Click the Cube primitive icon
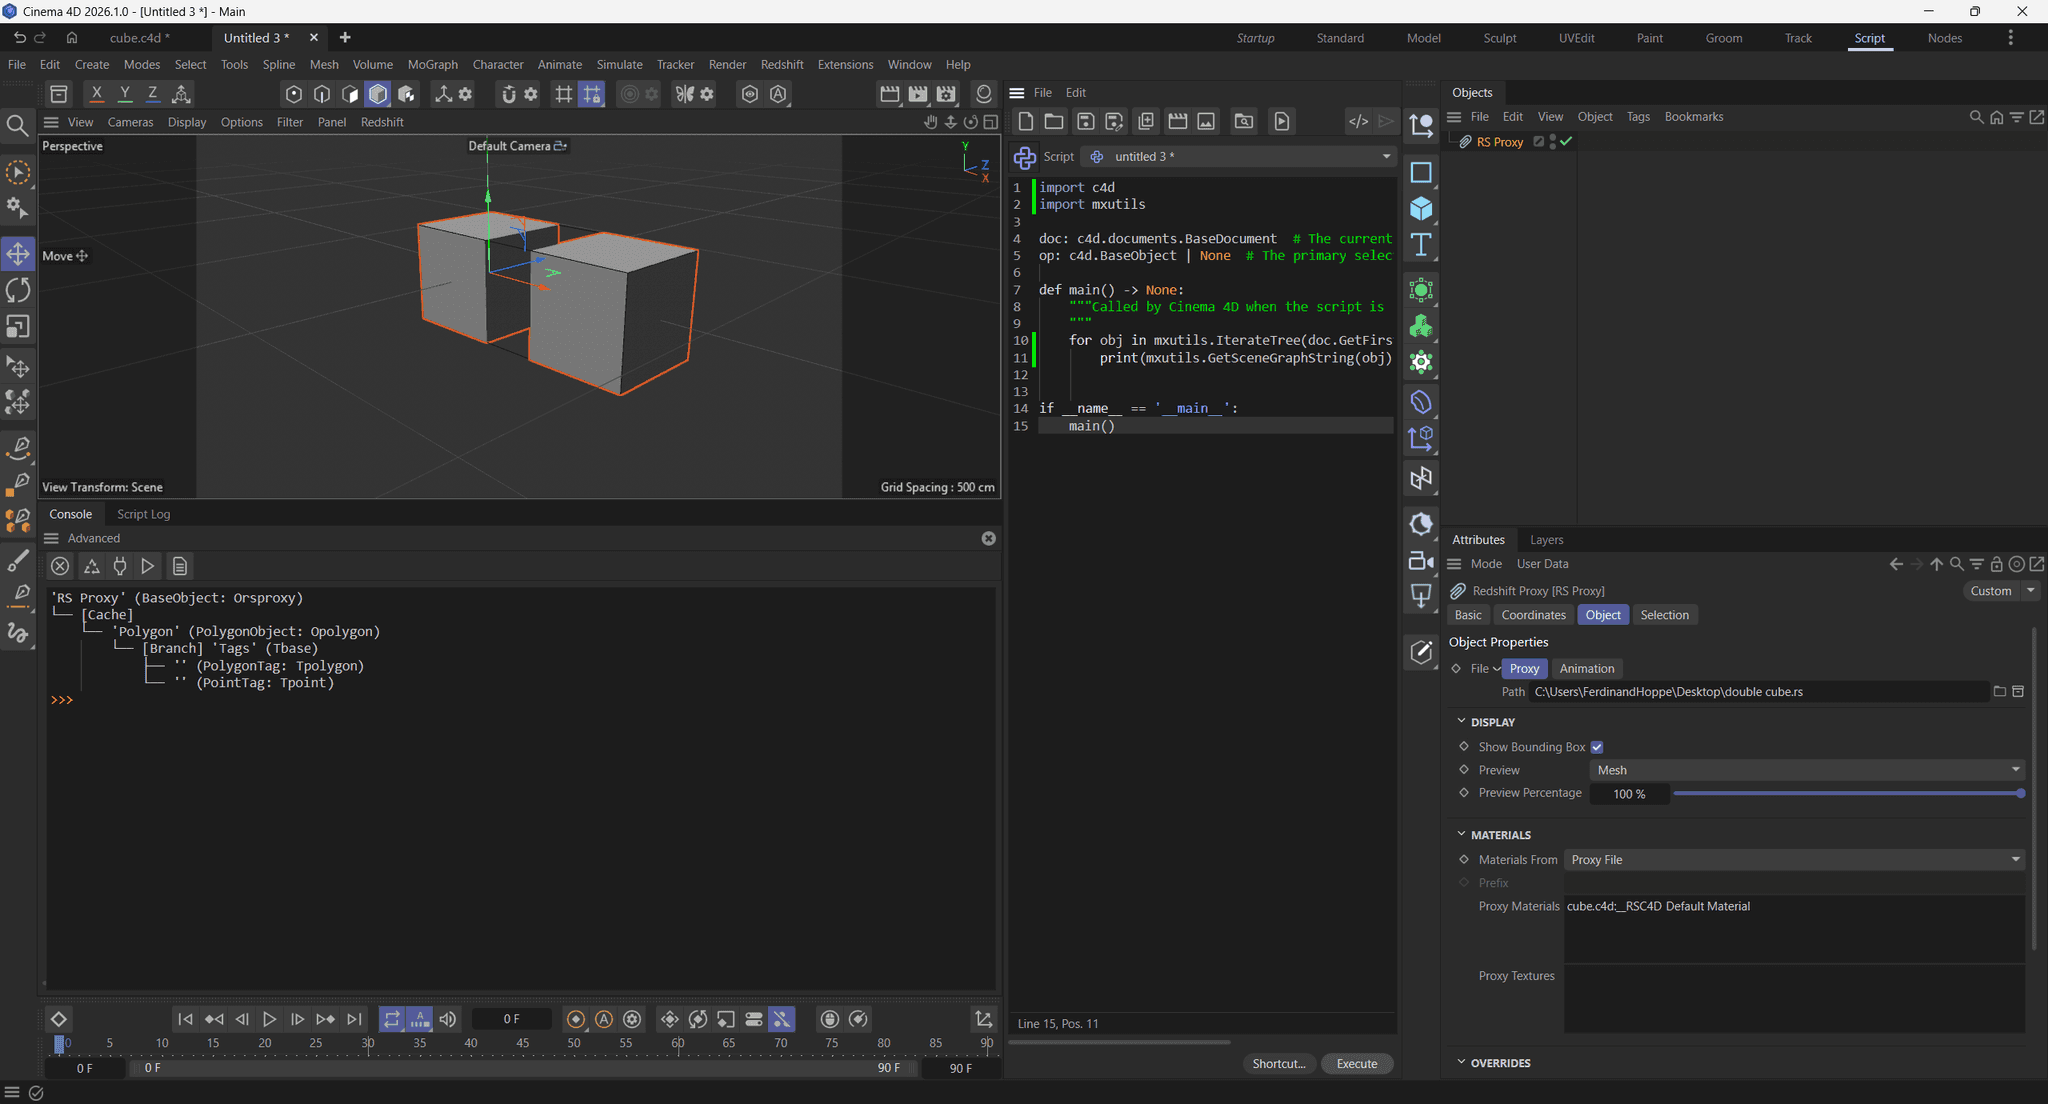This screenshot has width=2048, height=1104. 1421,208
